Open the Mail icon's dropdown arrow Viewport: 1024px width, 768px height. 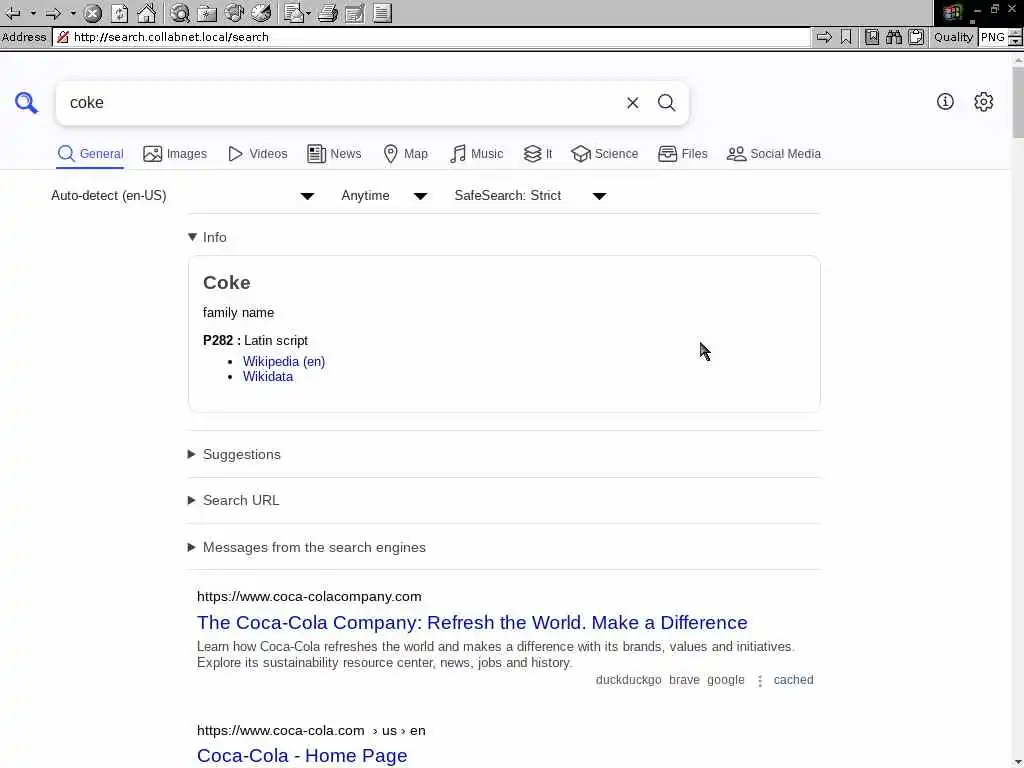click(308, 13)
